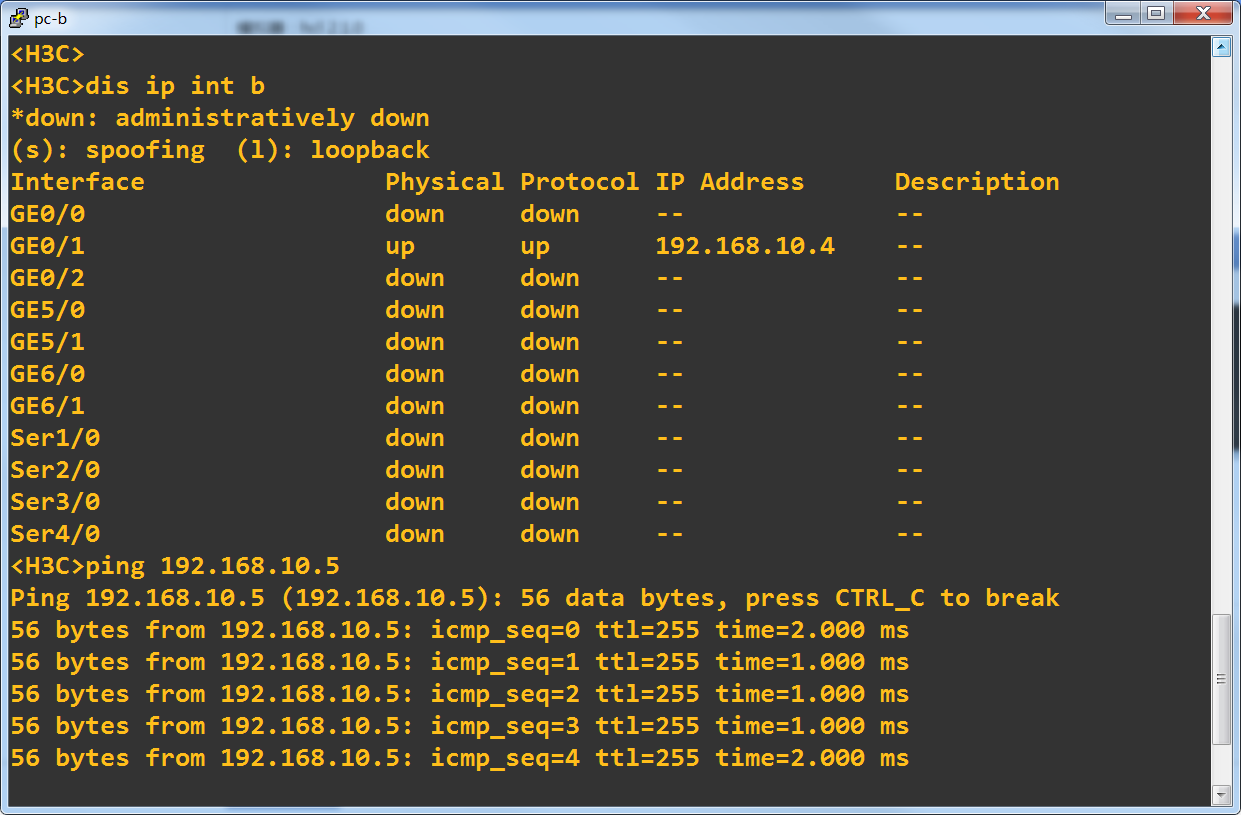1241x815 pixels.
Task: Maximize the pc-b terminal window
Action: pyautogui.click(x=1156, y=14)
